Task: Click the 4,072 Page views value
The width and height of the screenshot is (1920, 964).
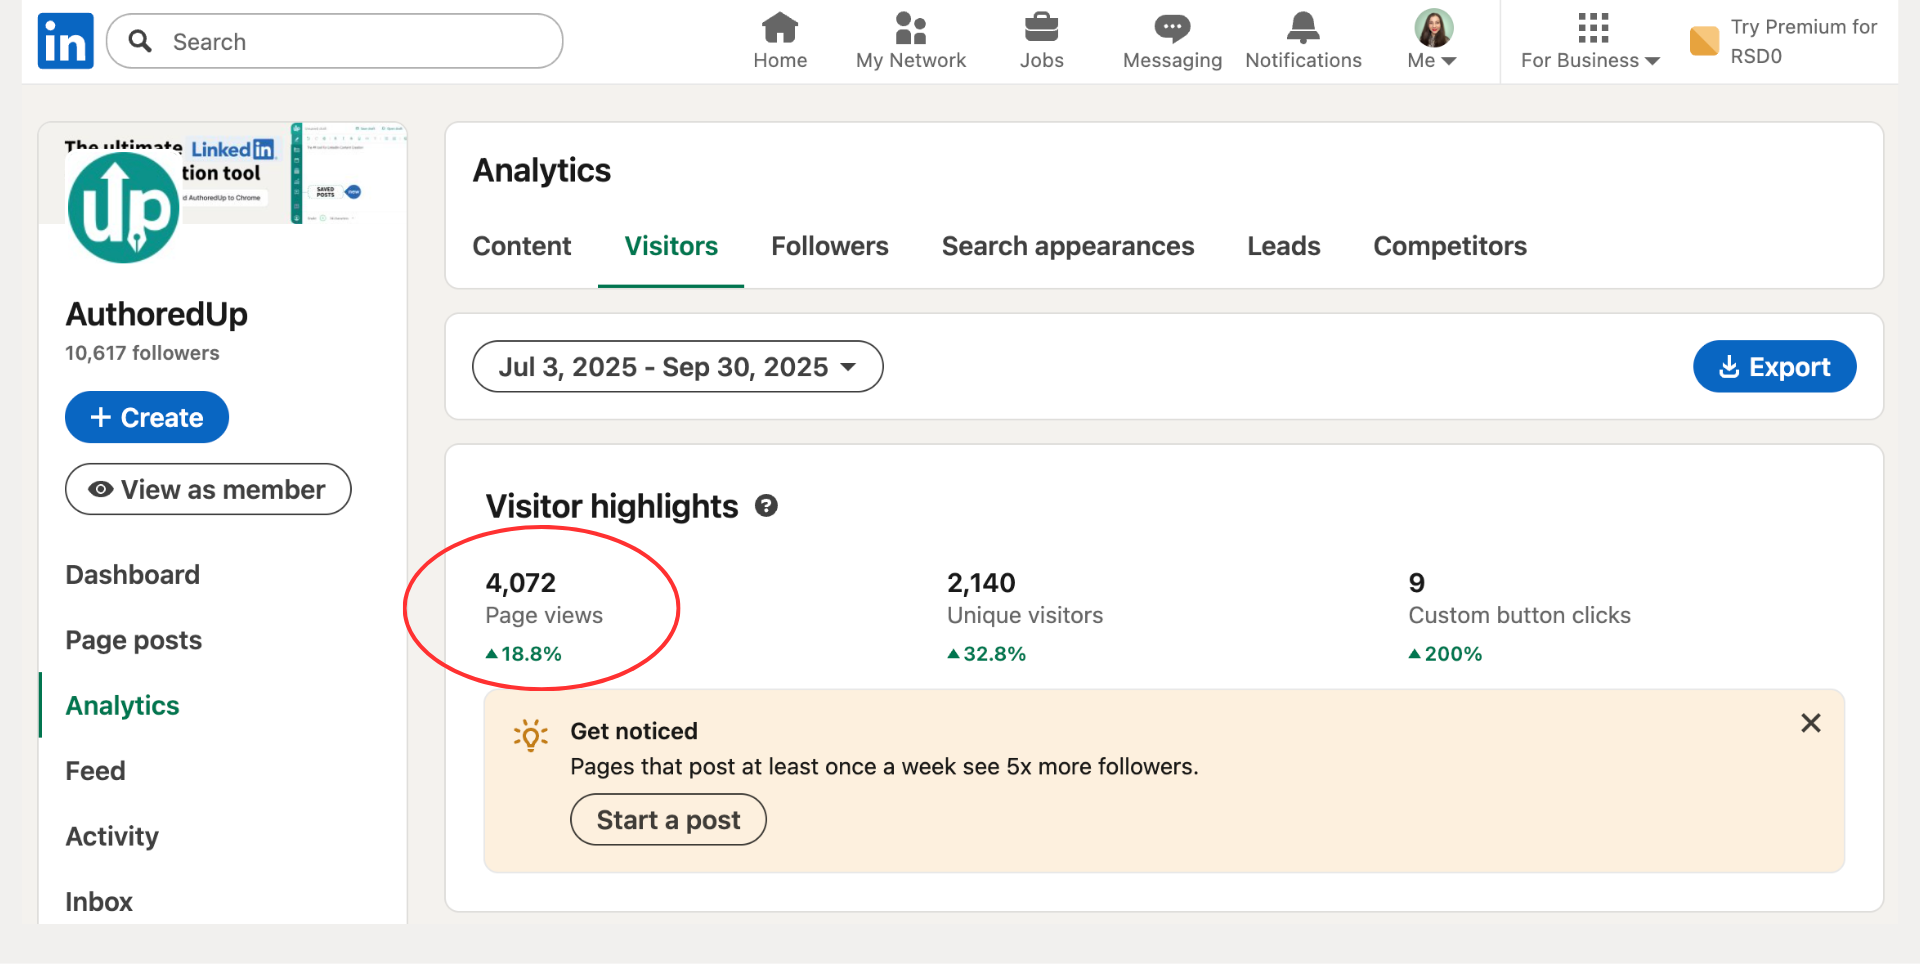Action: tap(521, 583)
